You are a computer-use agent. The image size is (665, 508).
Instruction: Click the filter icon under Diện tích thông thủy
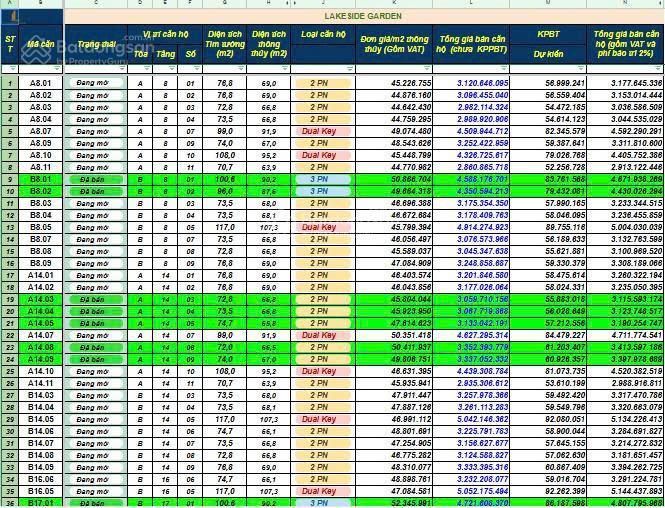pos(286,69)
